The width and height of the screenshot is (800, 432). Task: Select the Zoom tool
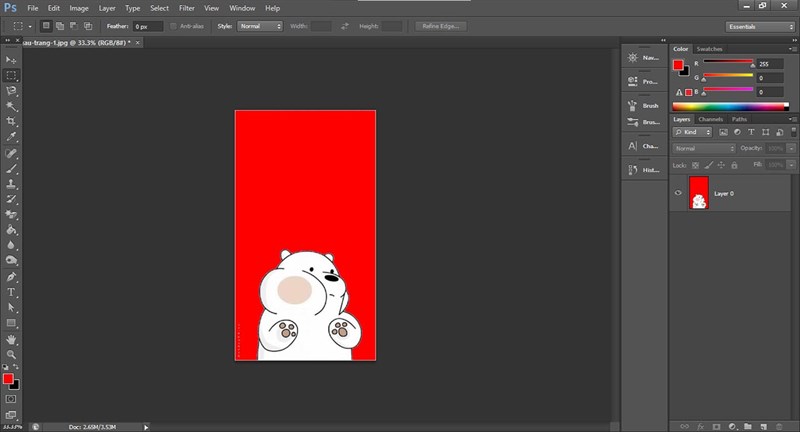coord(11,354)
